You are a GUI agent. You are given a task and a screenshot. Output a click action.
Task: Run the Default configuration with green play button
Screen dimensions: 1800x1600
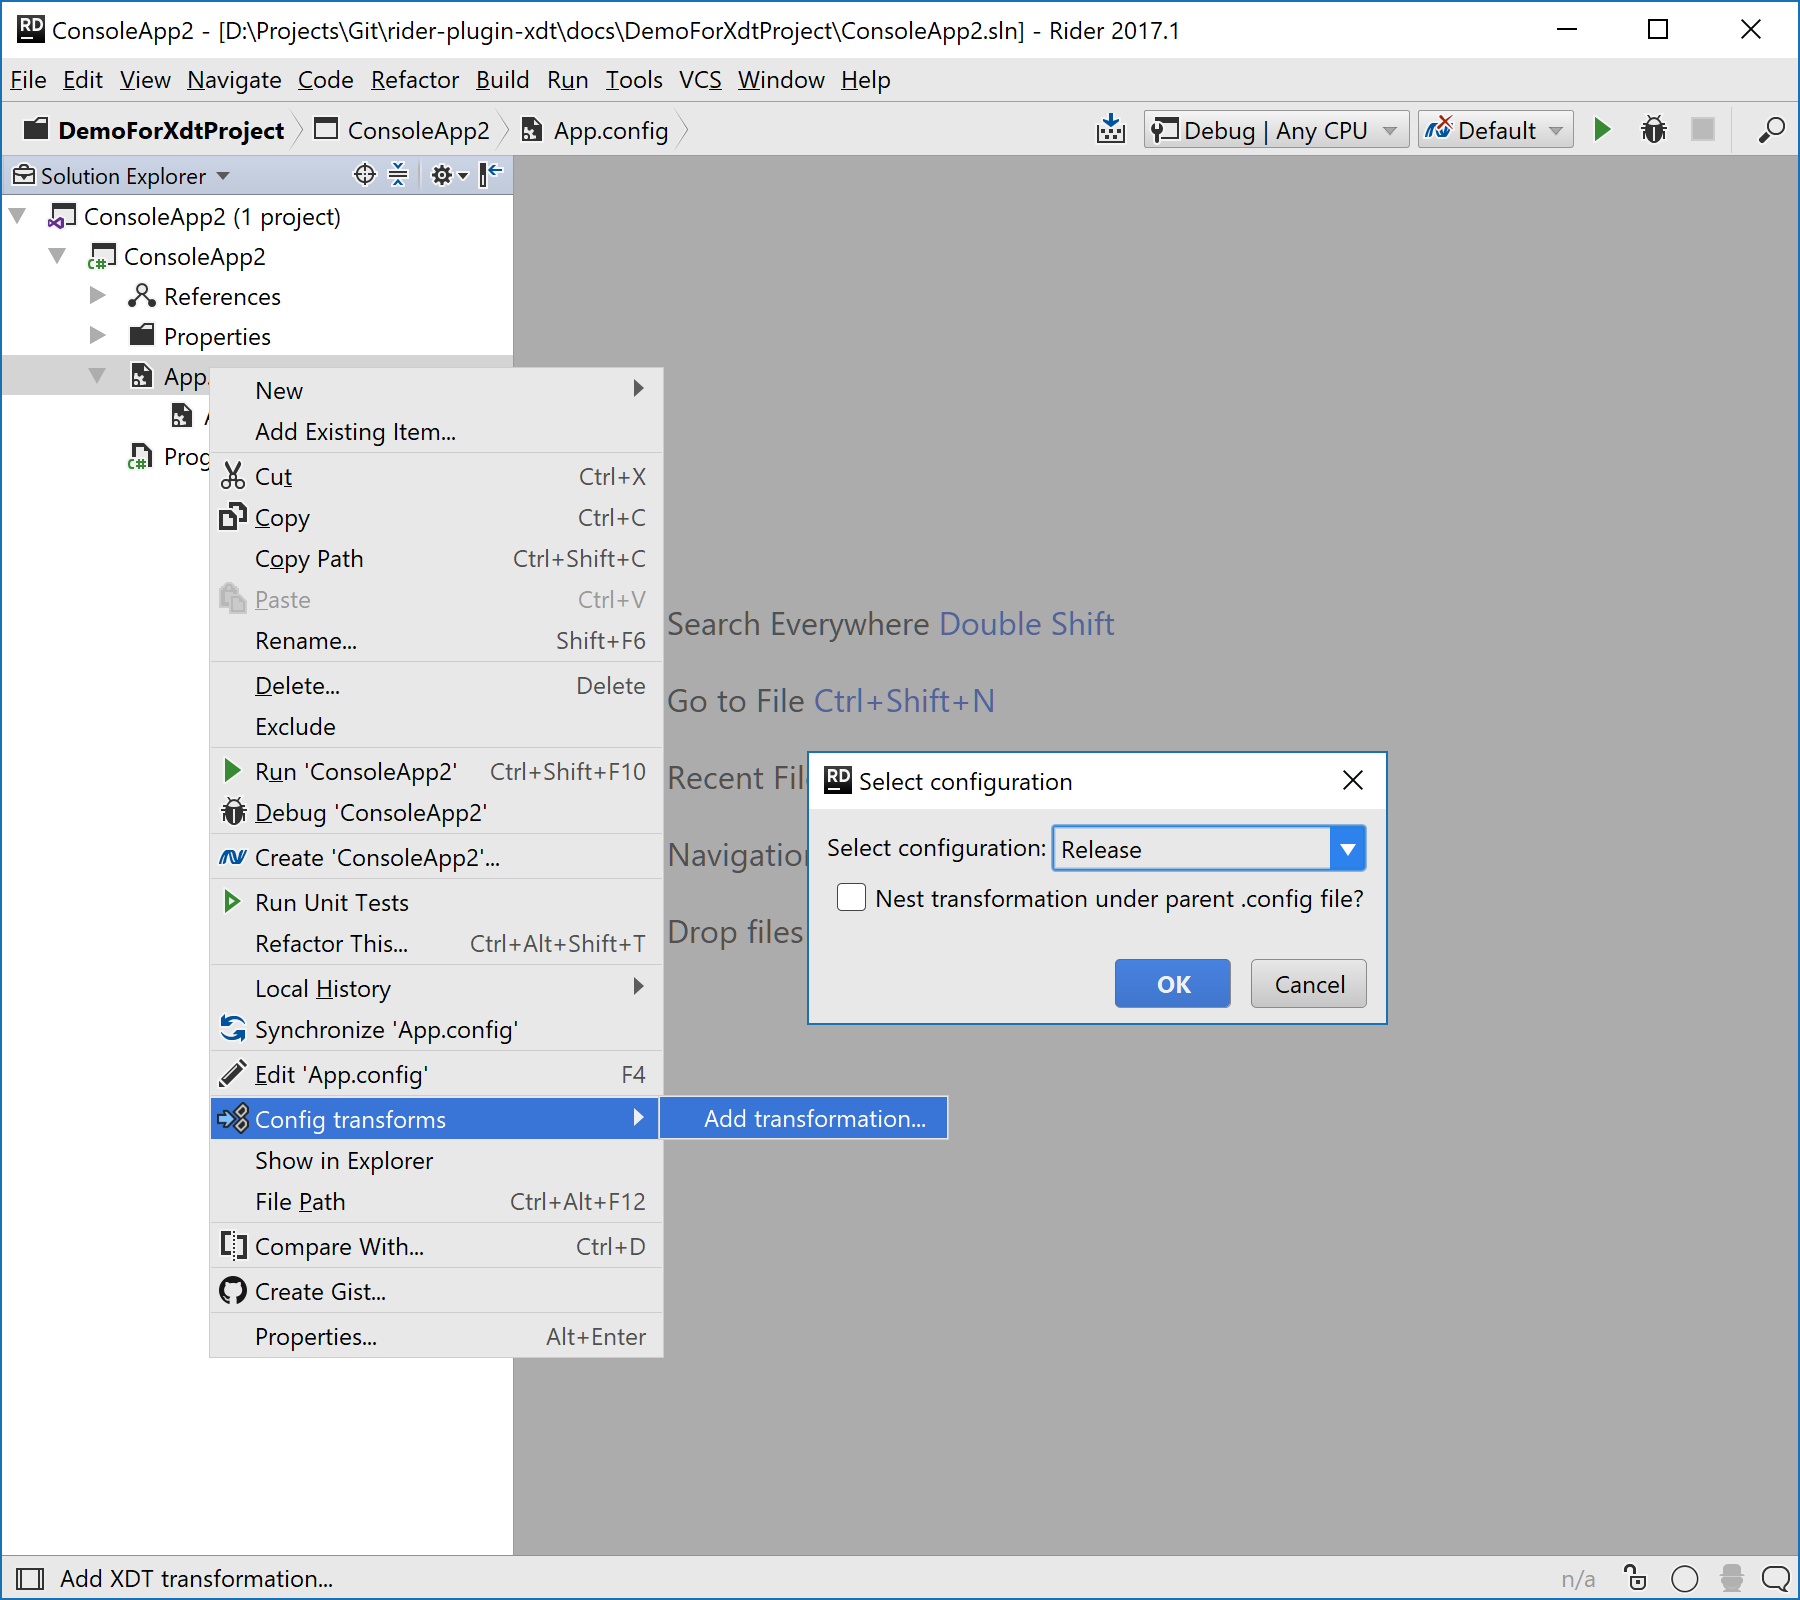pos(1602,129)
